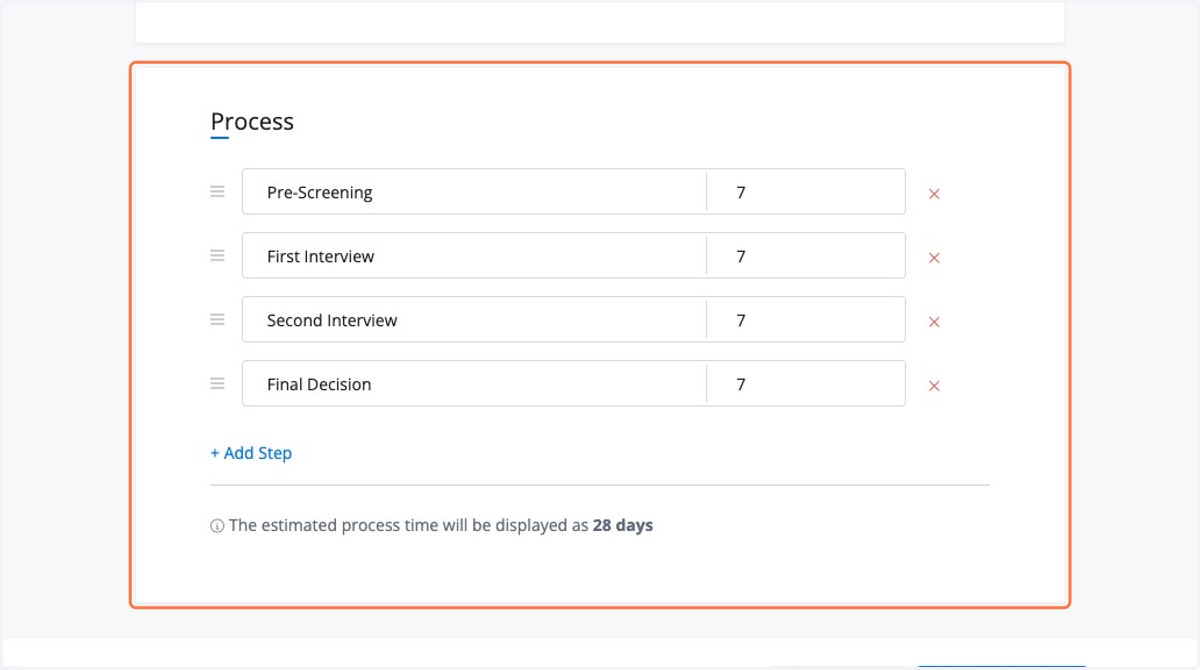Click the days field for First Interview

click(806, 256)
